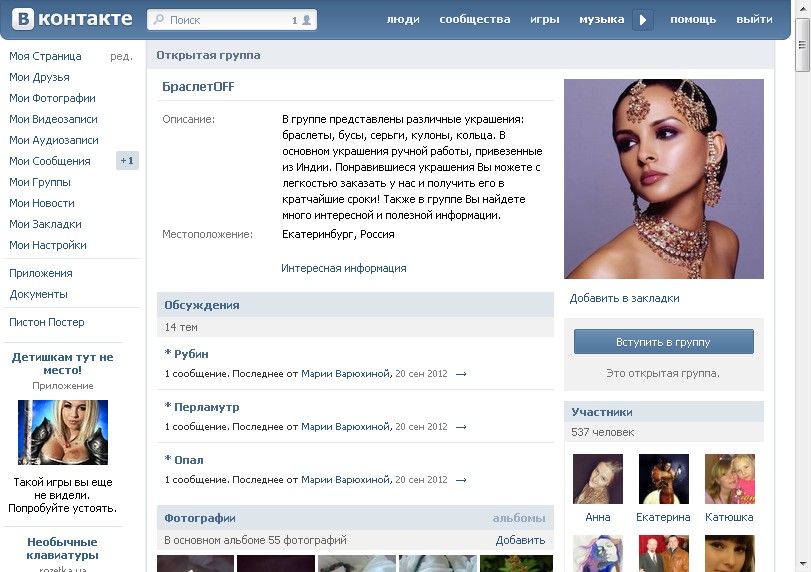Click the music play button in header
The width and height of the screenshot is (811, 572).
click(643, 20)
